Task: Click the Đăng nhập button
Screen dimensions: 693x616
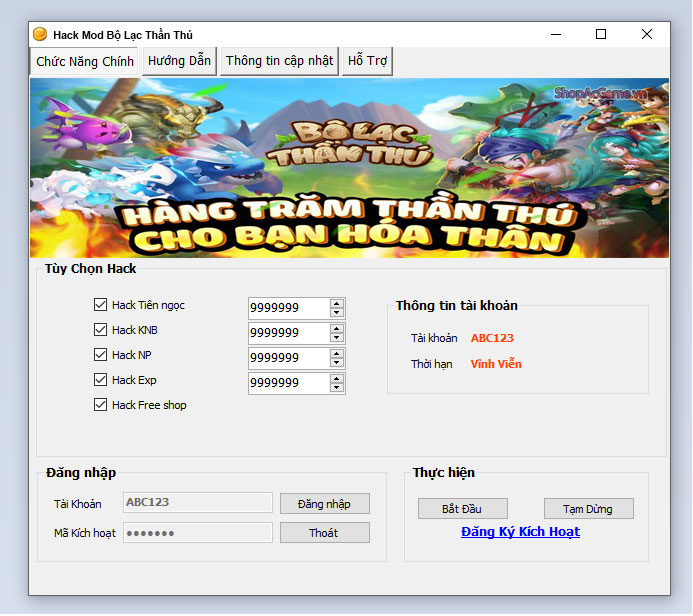Action: (324, 504)
